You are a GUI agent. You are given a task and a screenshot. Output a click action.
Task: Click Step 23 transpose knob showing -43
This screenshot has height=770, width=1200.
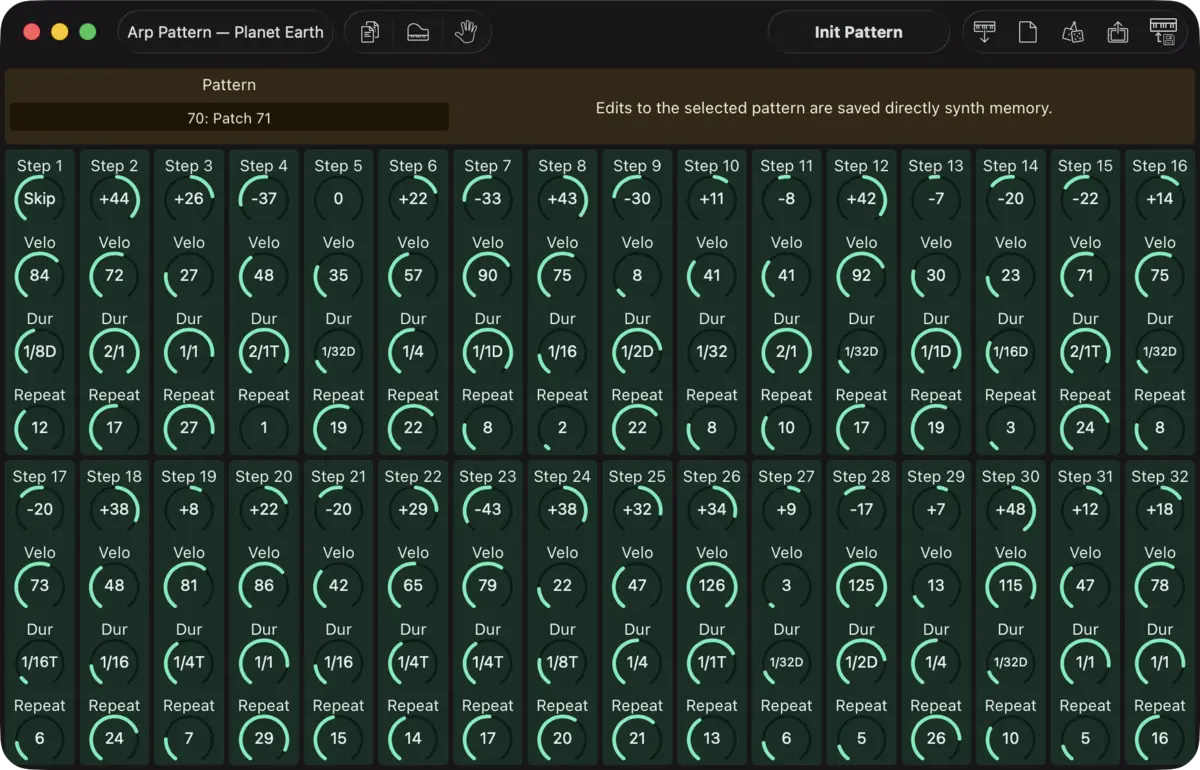click(x=488, y=510)
